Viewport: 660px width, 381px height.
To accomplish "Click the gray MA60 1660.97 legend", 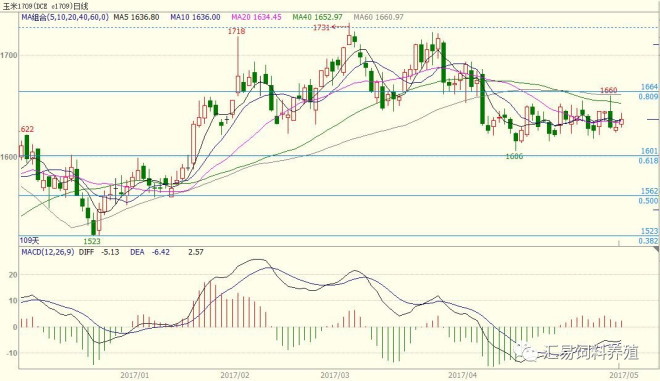I will (x=378, y=17).
